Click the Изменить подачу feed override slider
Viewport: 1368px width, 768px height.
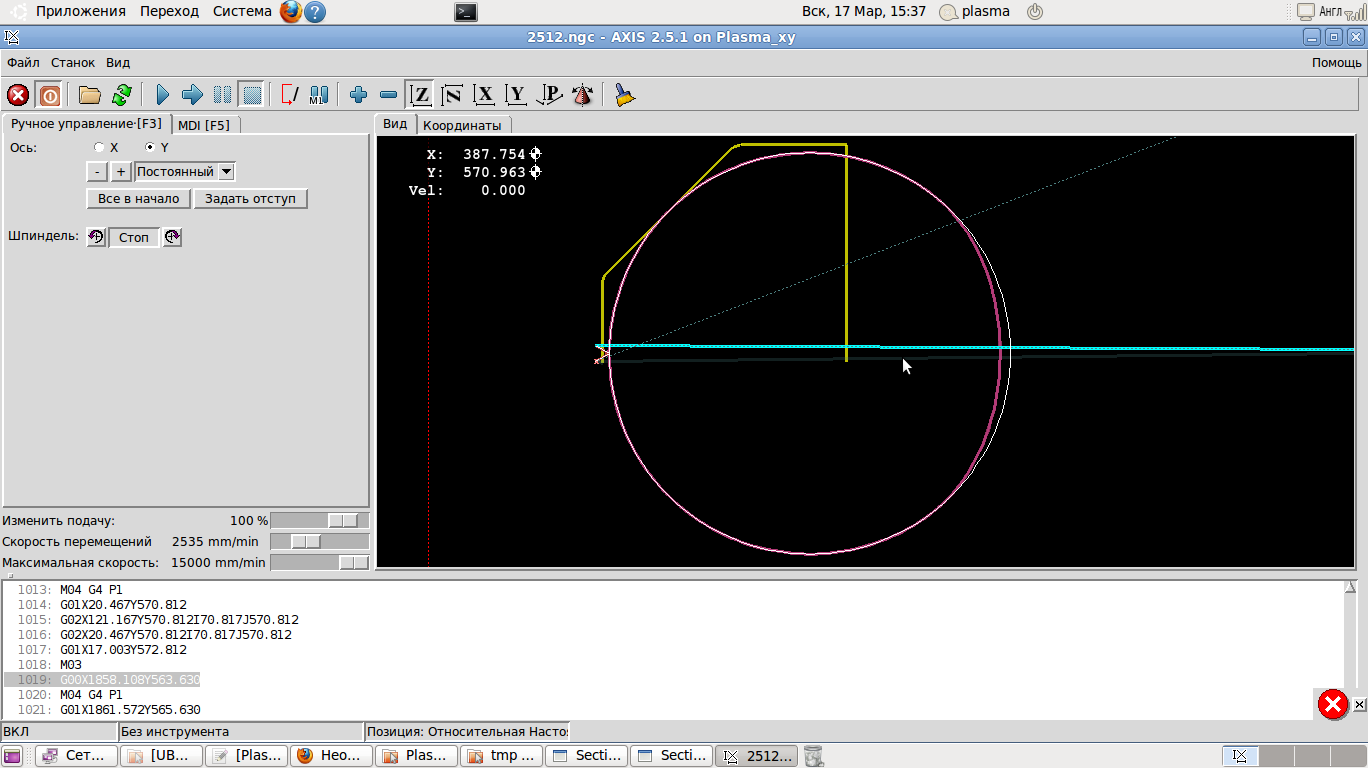(319, 520)
